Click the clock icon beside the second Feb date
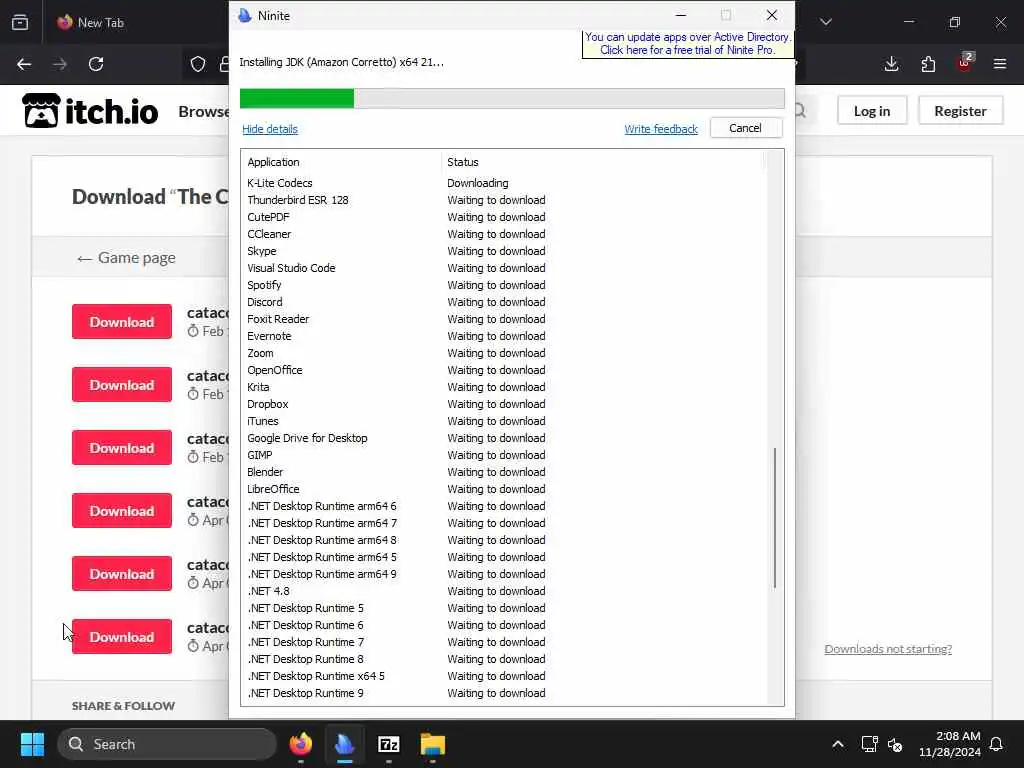The width and height of the screenshot is (1024, 768). tap(193, 394)
